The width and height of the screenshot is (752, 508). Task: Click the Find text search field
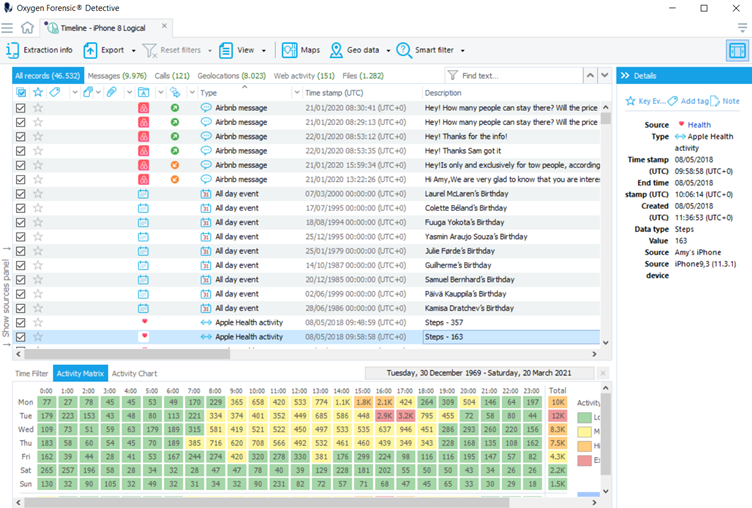click(x=514, y=76)
